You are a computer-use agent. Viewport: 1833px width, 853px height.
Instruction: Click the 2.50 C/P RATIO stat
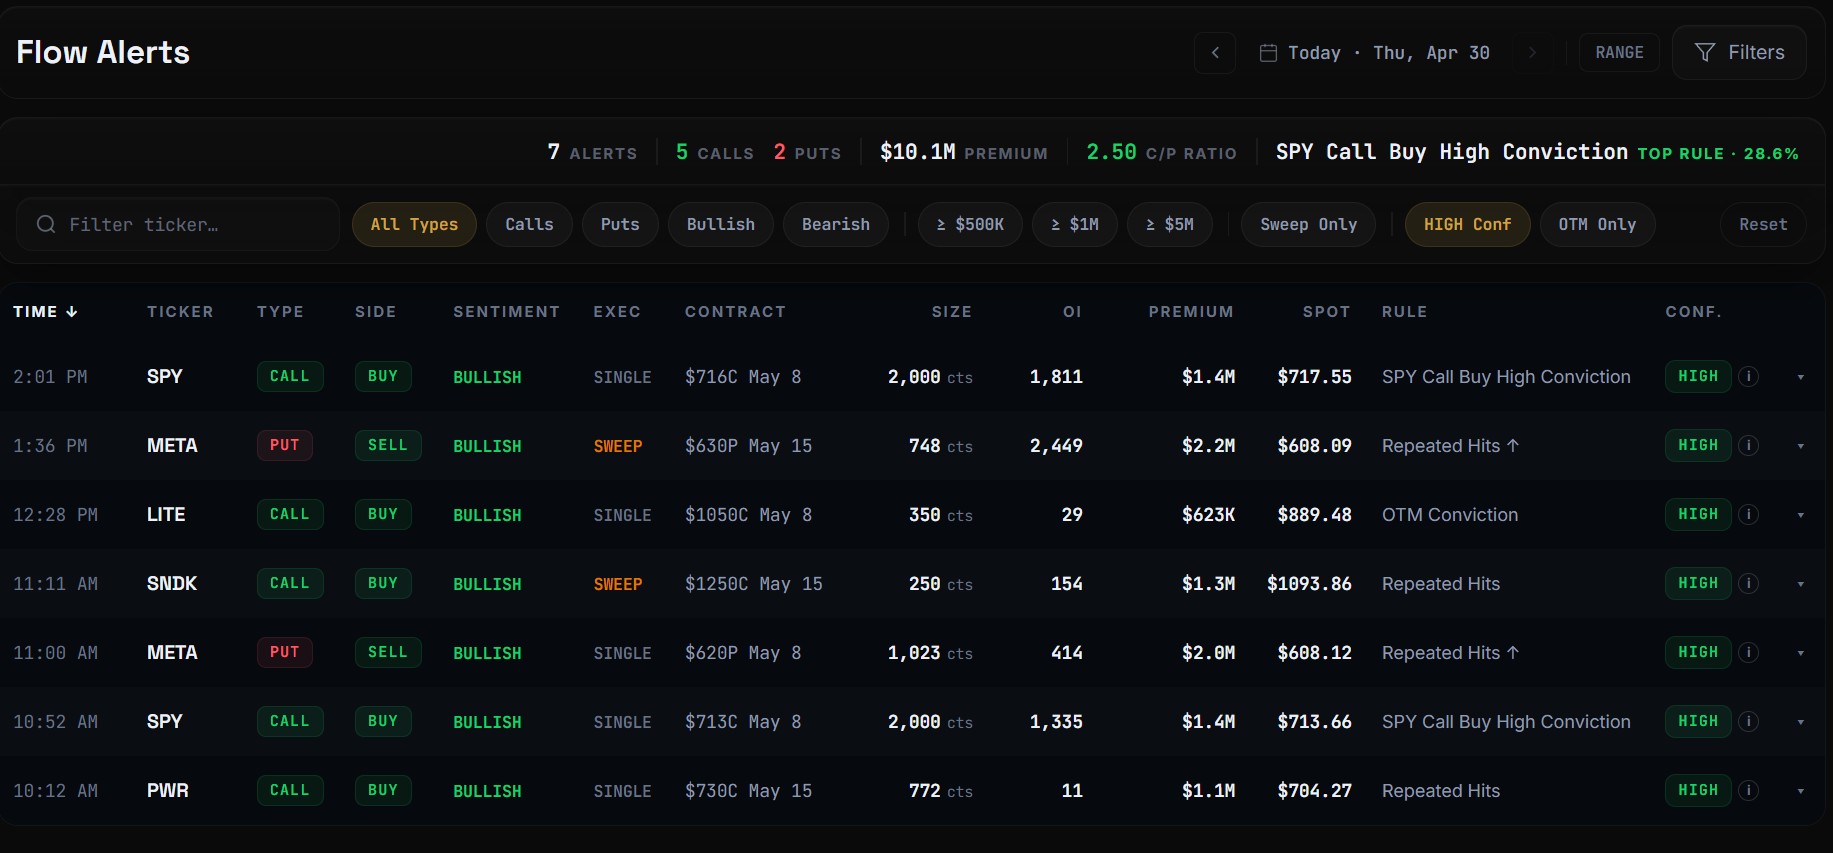pos(1161,152)
